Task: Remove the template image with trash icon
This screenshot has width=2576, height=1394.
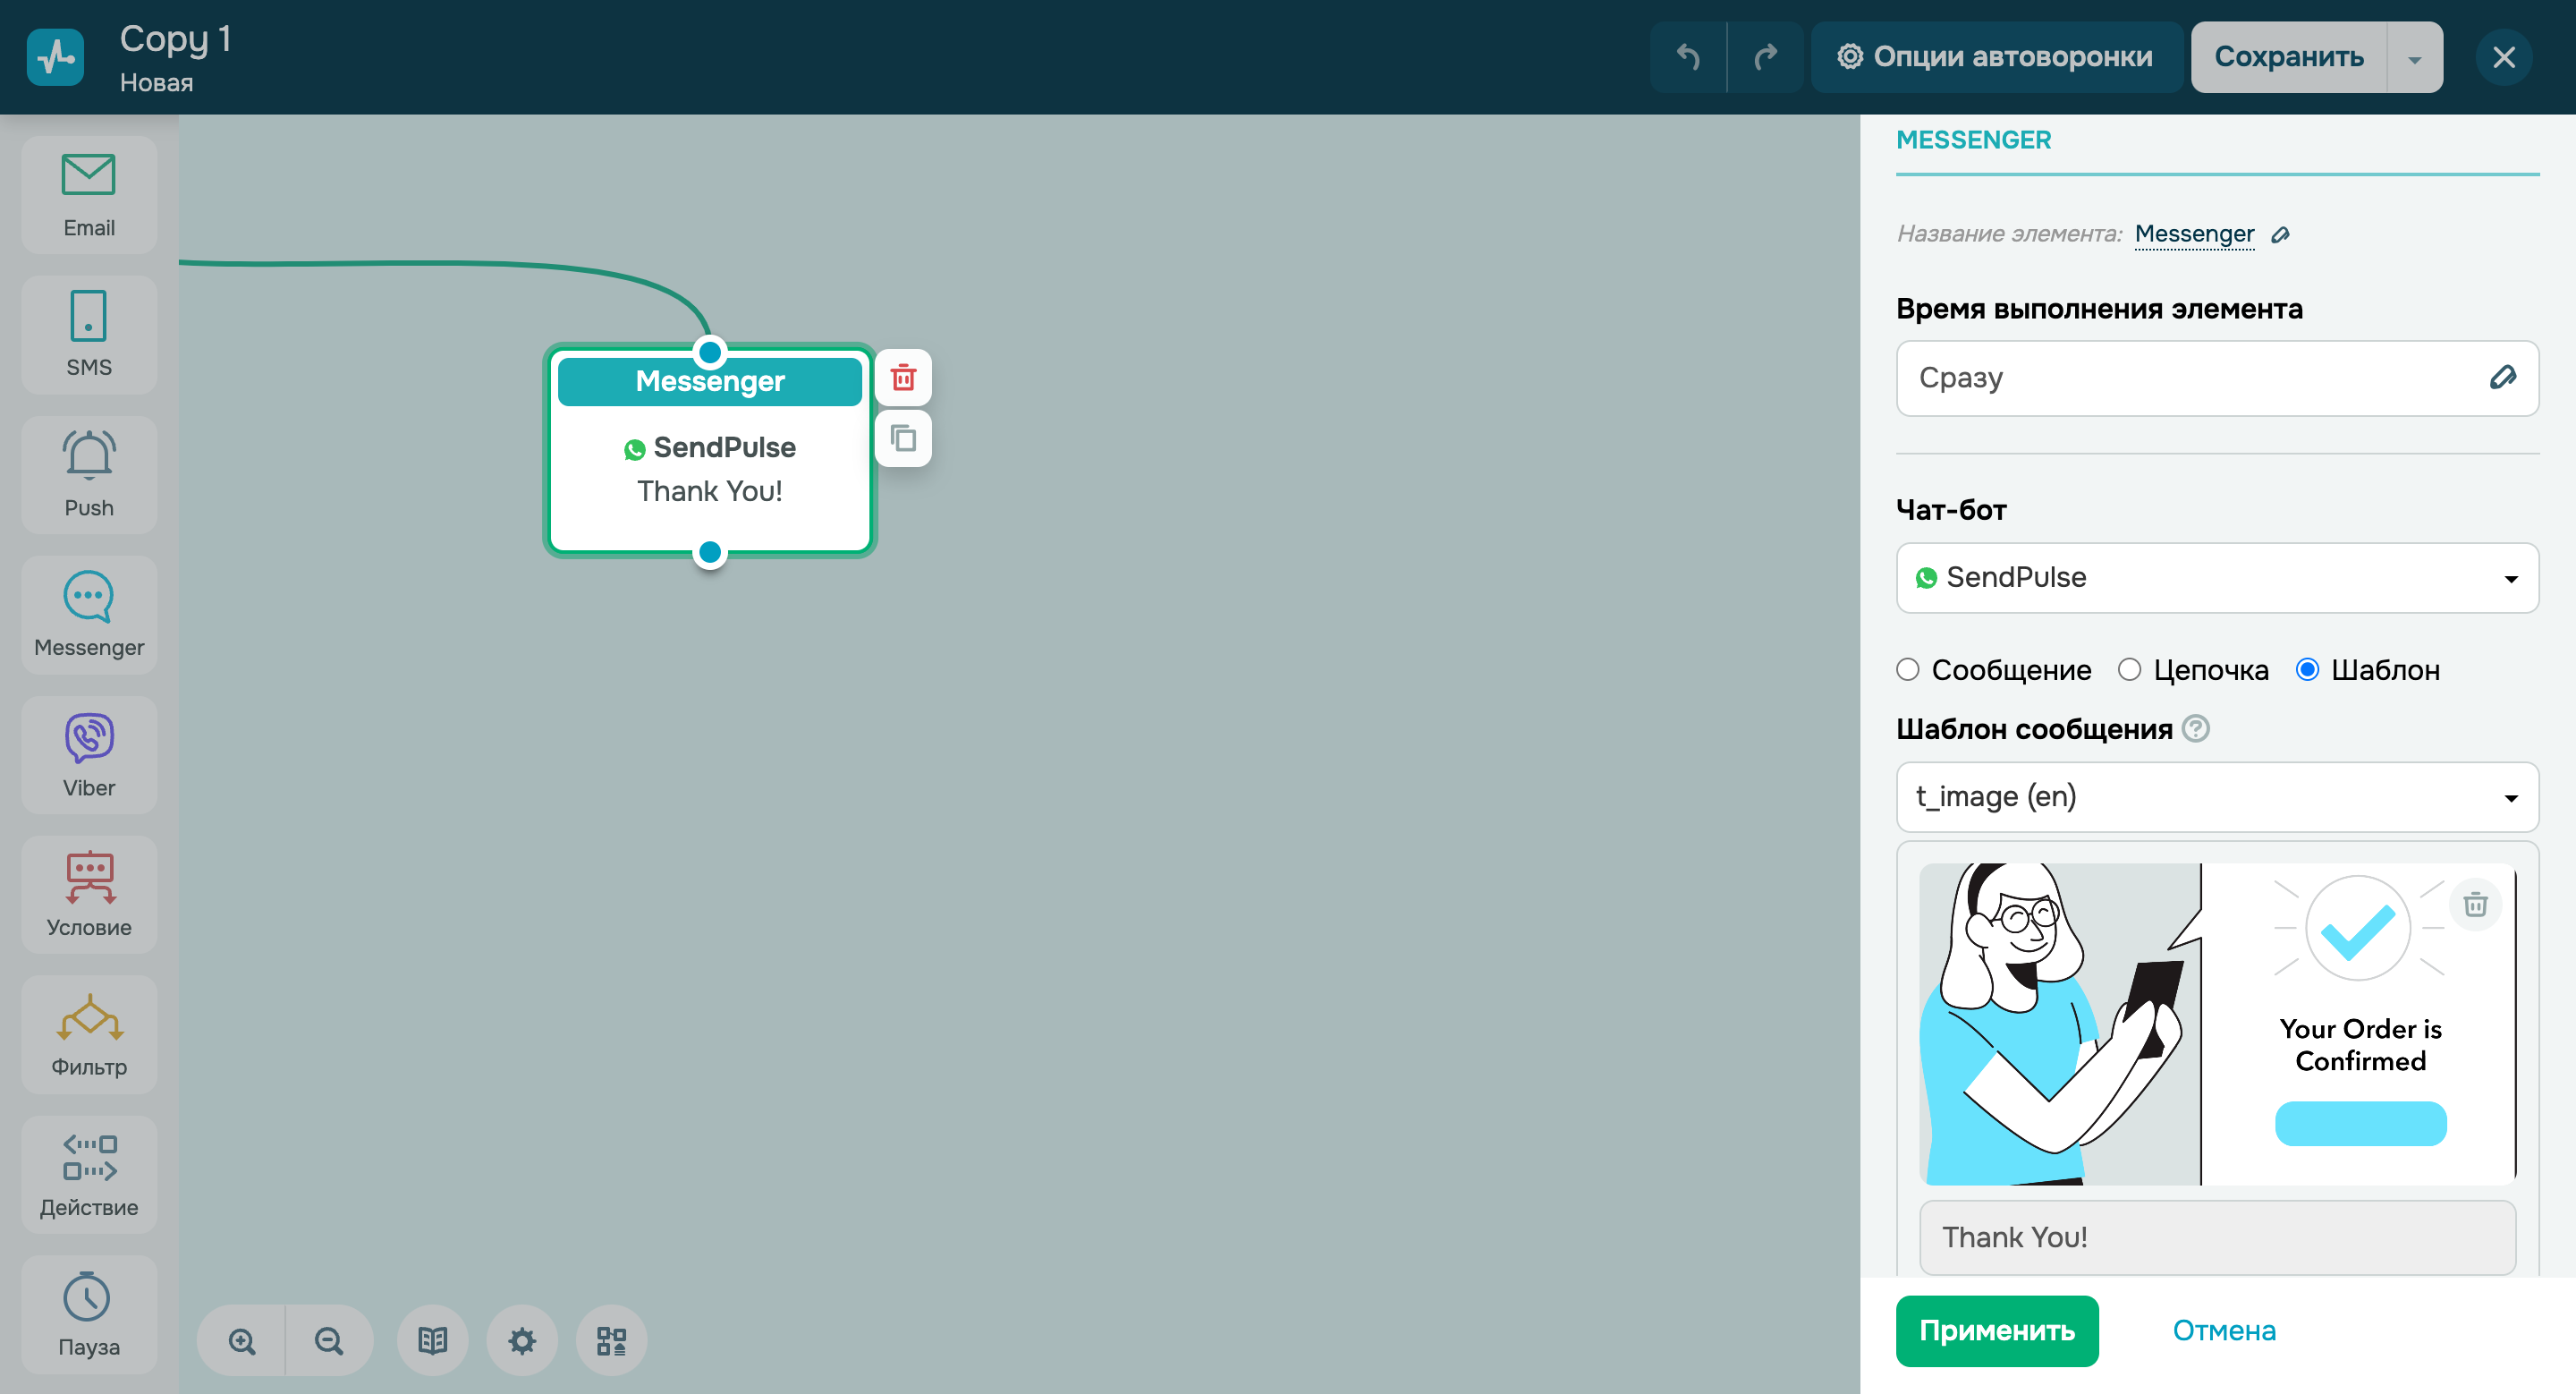Action: pos(2475,904)
